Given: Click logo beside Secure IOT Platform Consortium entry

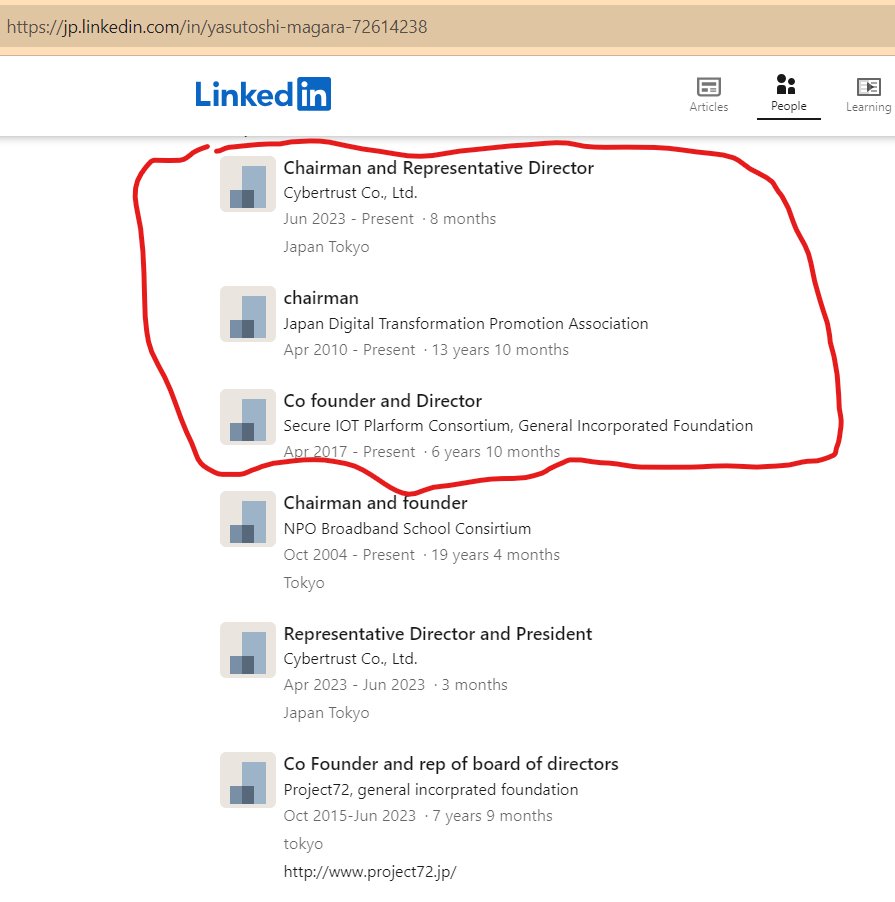Looking at the screenshot, I should pos(248,416).
